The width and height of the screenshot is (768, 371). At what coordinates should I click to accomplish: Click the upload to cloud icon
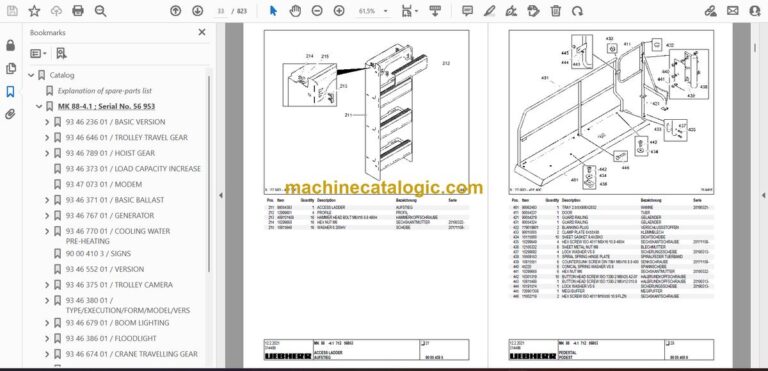pyautogui.click(x=56, y=11)
